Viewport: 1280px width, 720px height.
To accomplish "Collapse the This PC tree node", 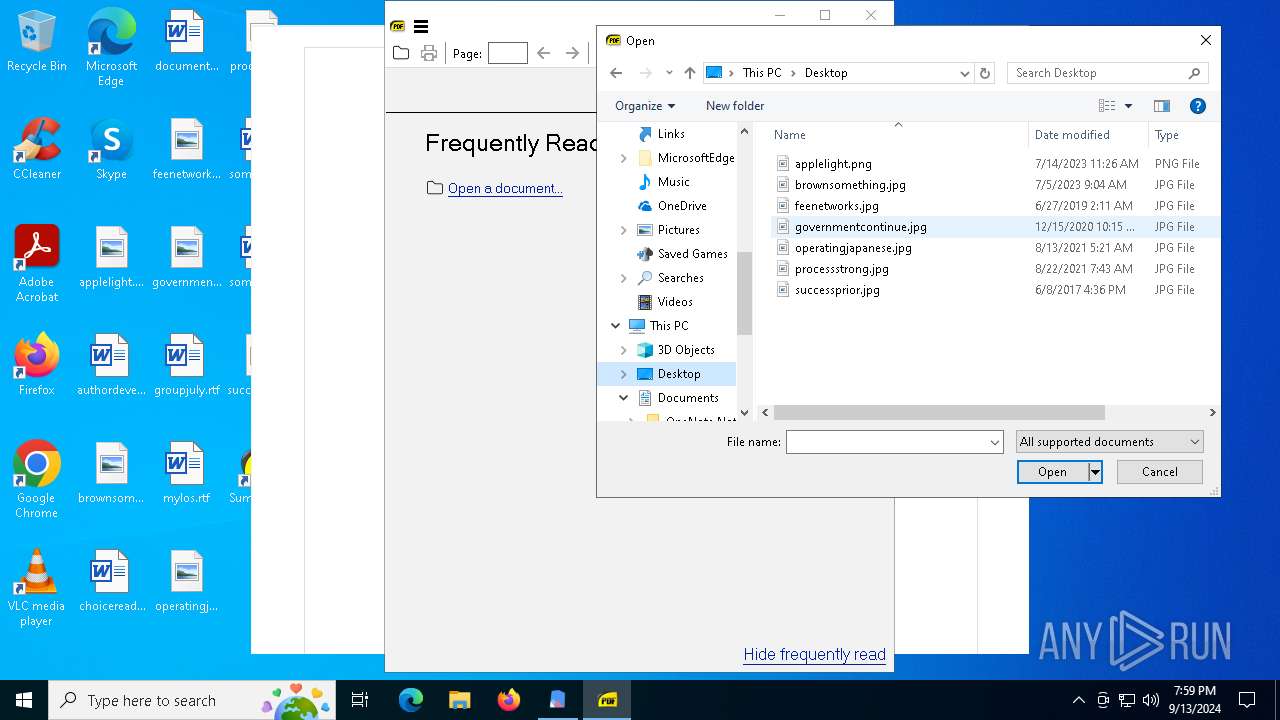I will pos(616,326).
